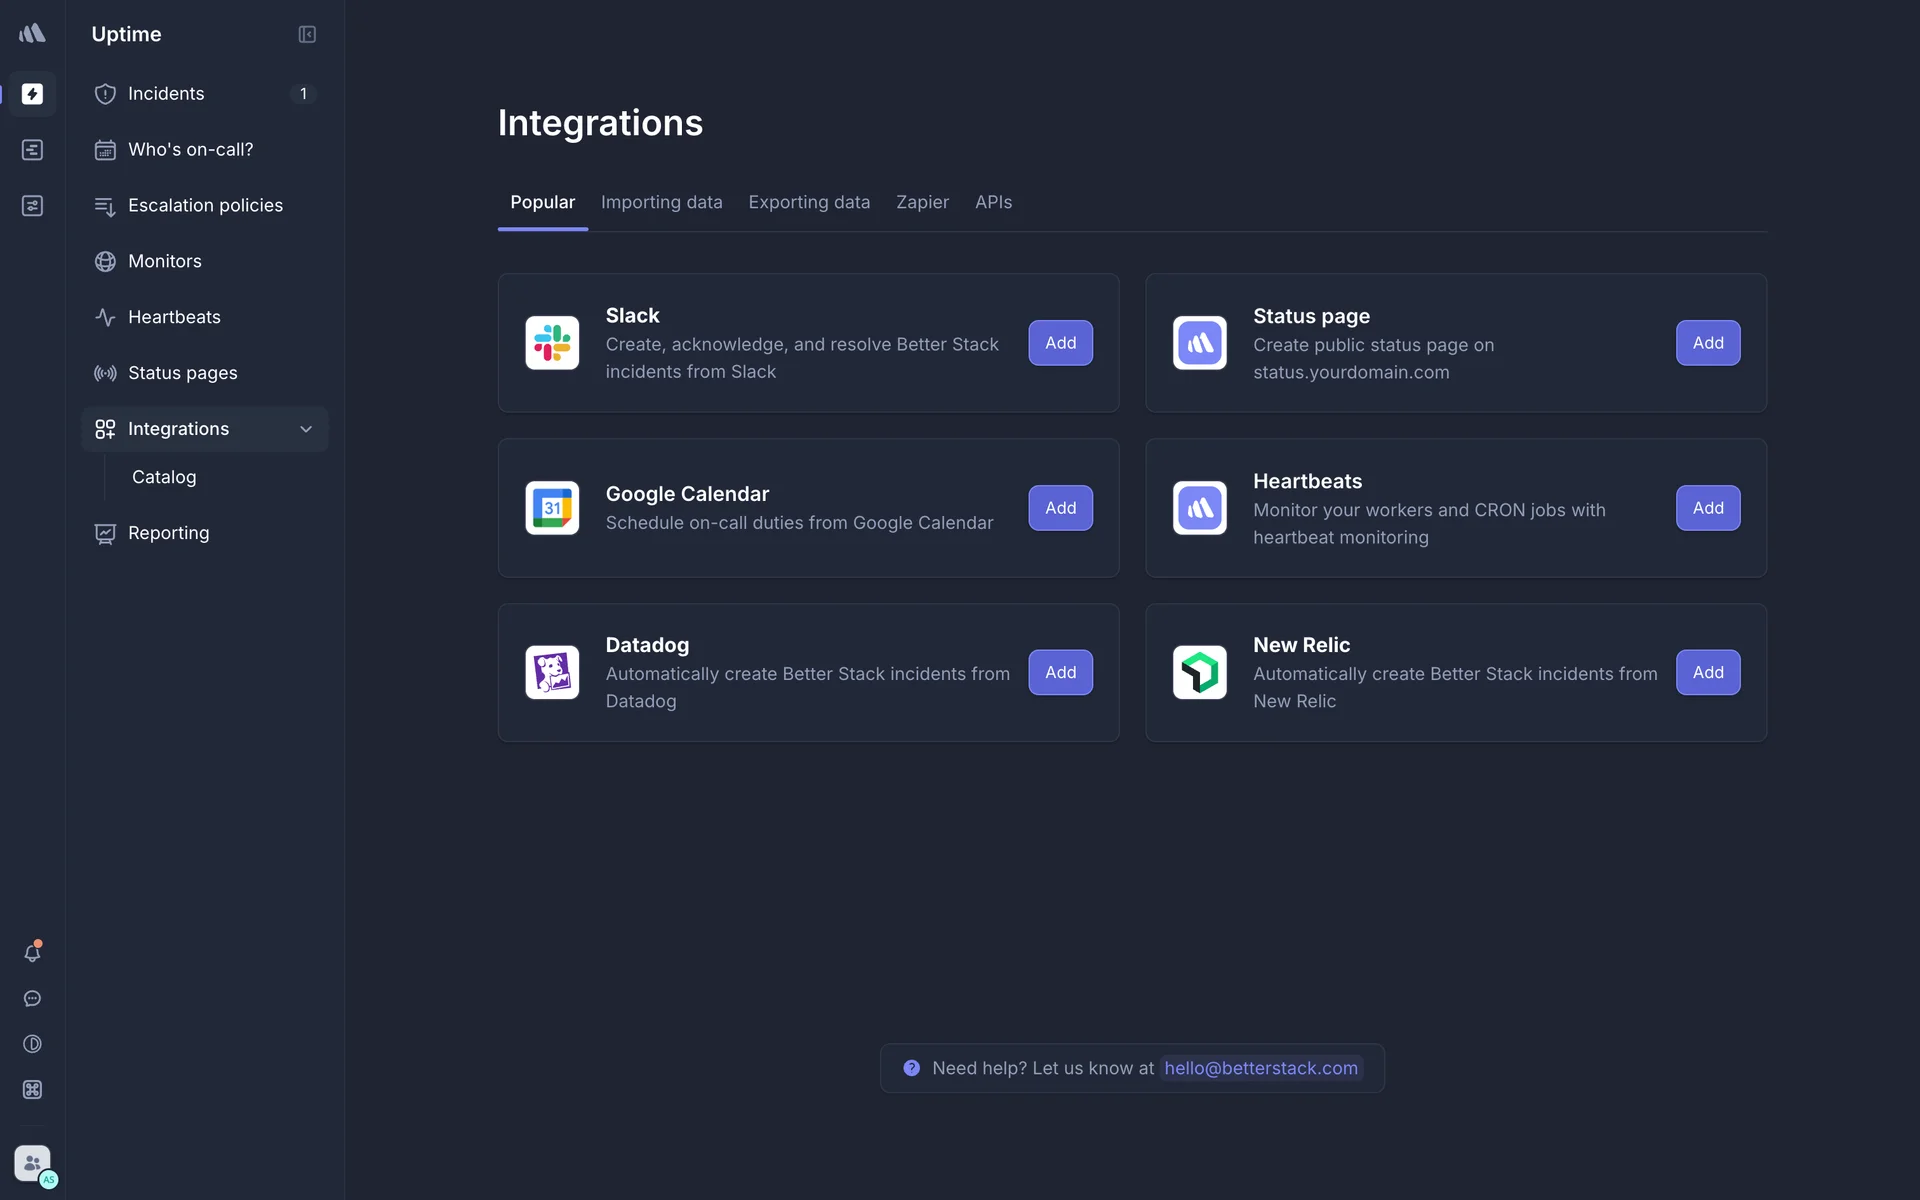
Task: Open the notifications bell icon
Action: [32, 953]
